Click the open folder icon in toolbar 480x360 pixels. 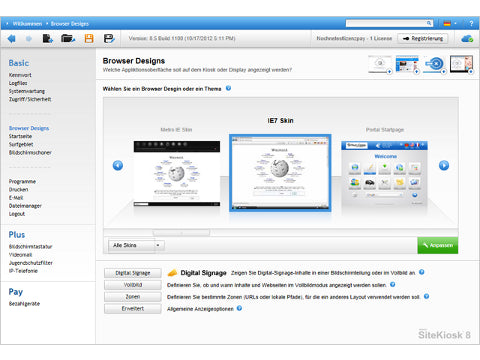point(68,39)
